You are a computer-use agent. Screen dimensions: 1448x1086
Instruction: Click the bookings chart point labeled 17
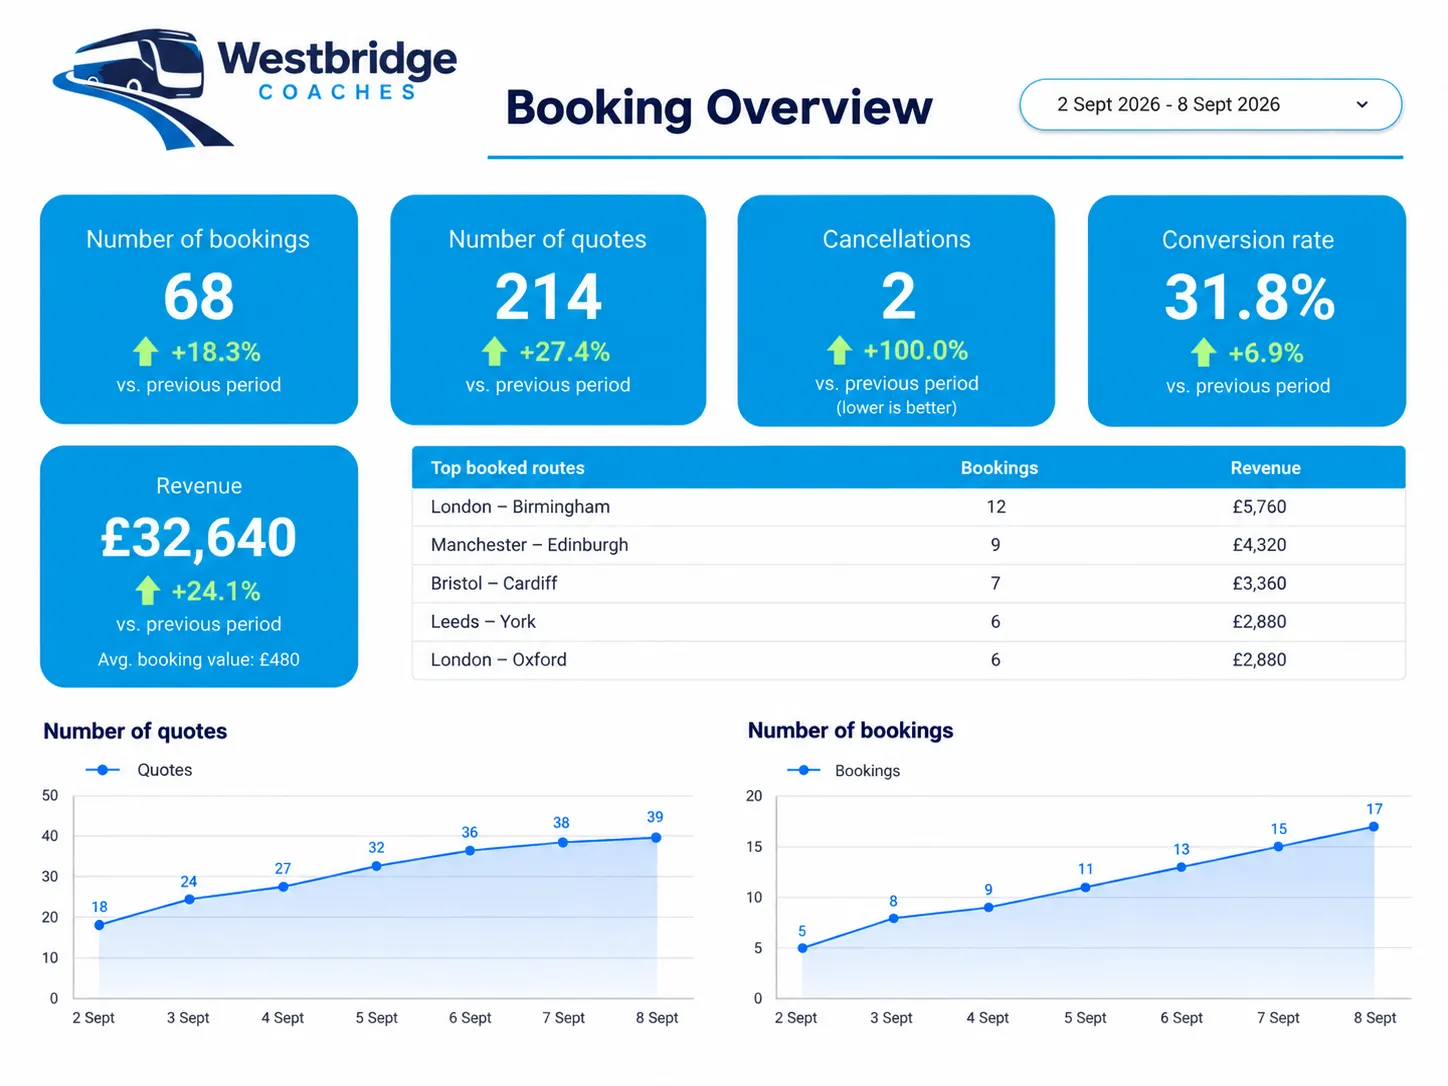click(1374, 827)
